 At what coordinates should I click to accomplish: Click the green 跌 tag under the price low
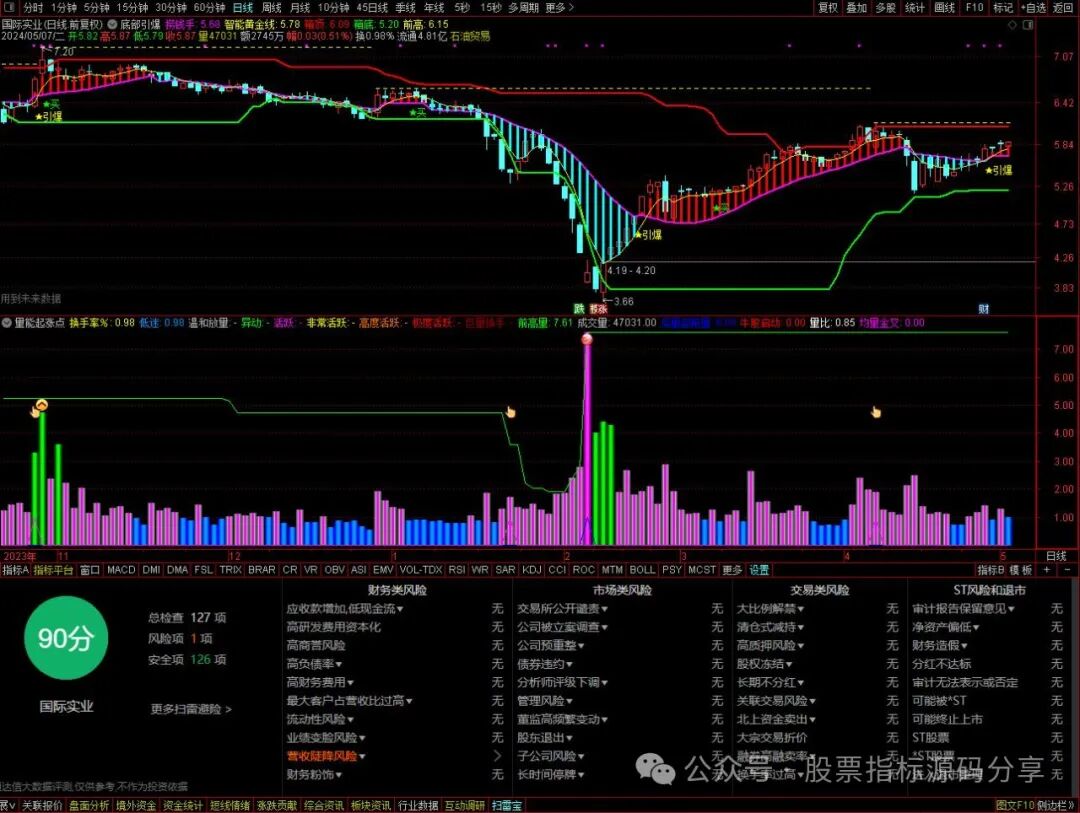(x=579, y=309)
